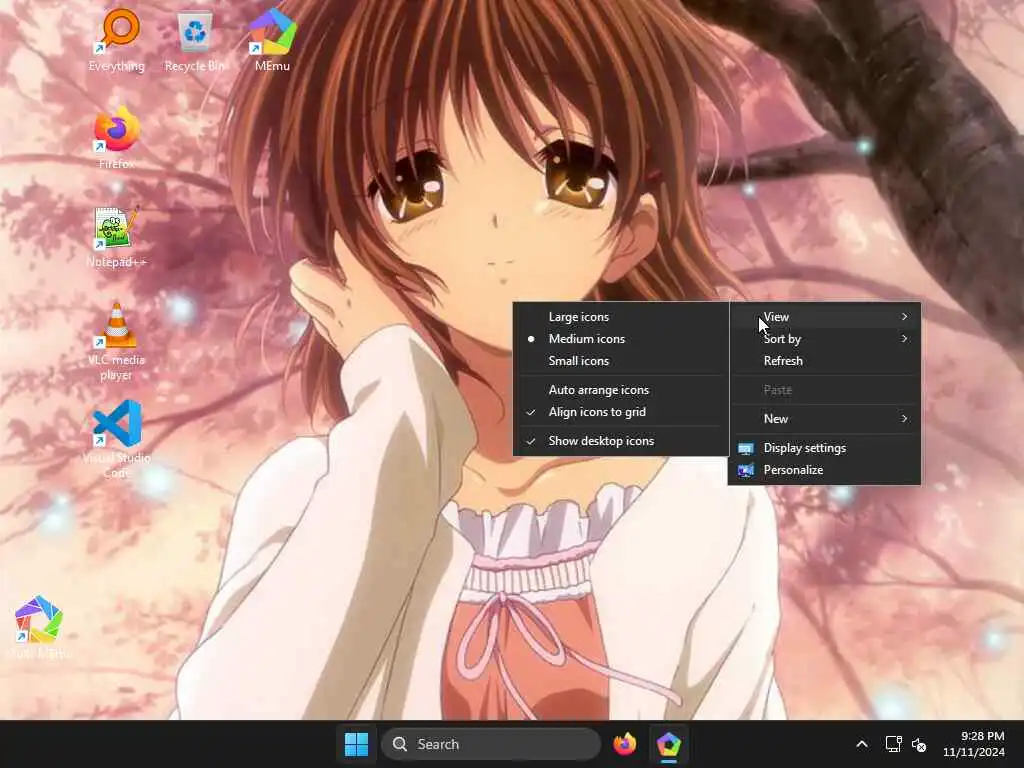Image resolution: width=1024 pixels, height=768 pixels.
Task: Switch to Small icons view
Action: (x=620, y=361)
